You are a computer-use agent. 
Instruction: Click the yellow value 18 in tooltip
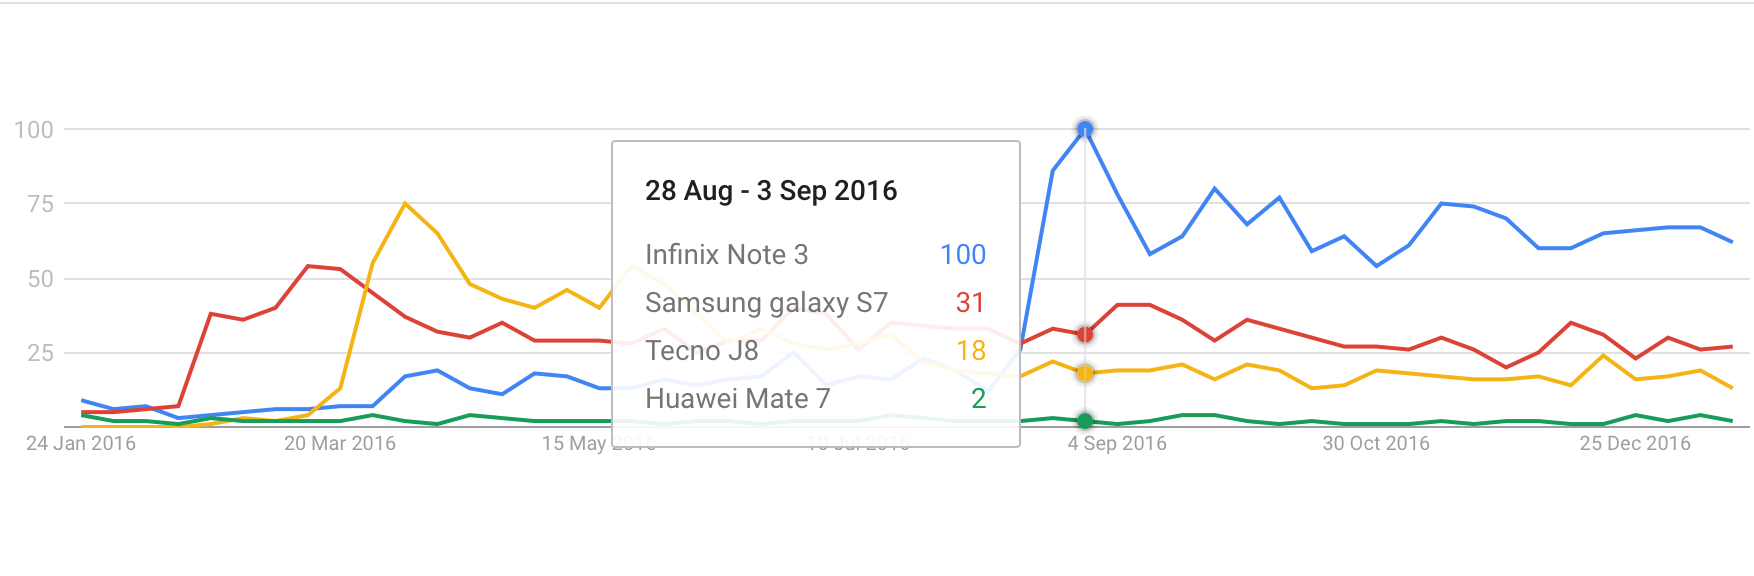point(971,351)
